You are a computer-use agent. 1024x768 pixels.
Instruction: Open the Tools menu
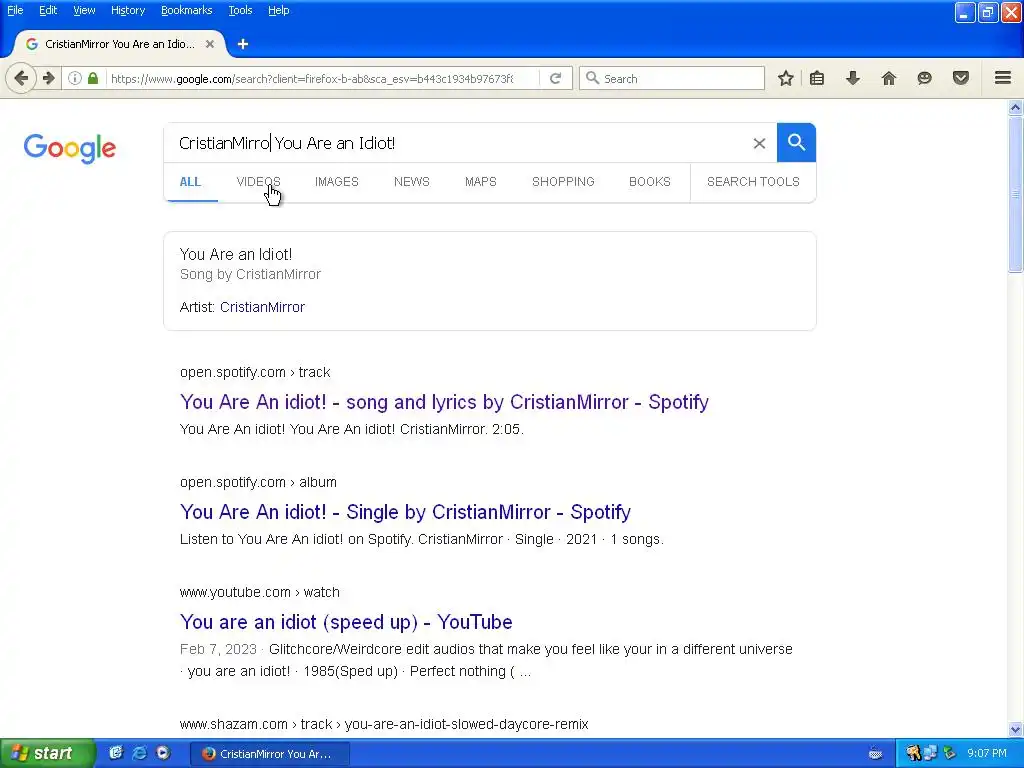pyautogui.click(x=240, y=10)
